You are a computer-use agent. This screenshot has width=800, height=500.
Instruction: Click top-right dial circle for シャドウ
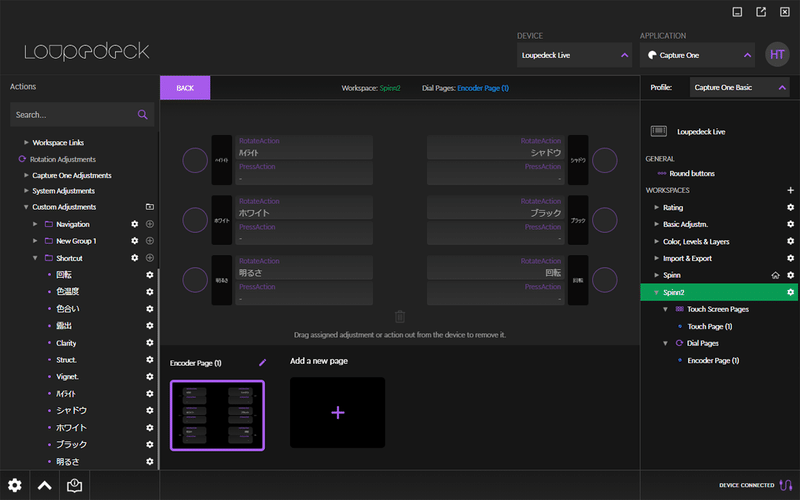click(605, 160)
